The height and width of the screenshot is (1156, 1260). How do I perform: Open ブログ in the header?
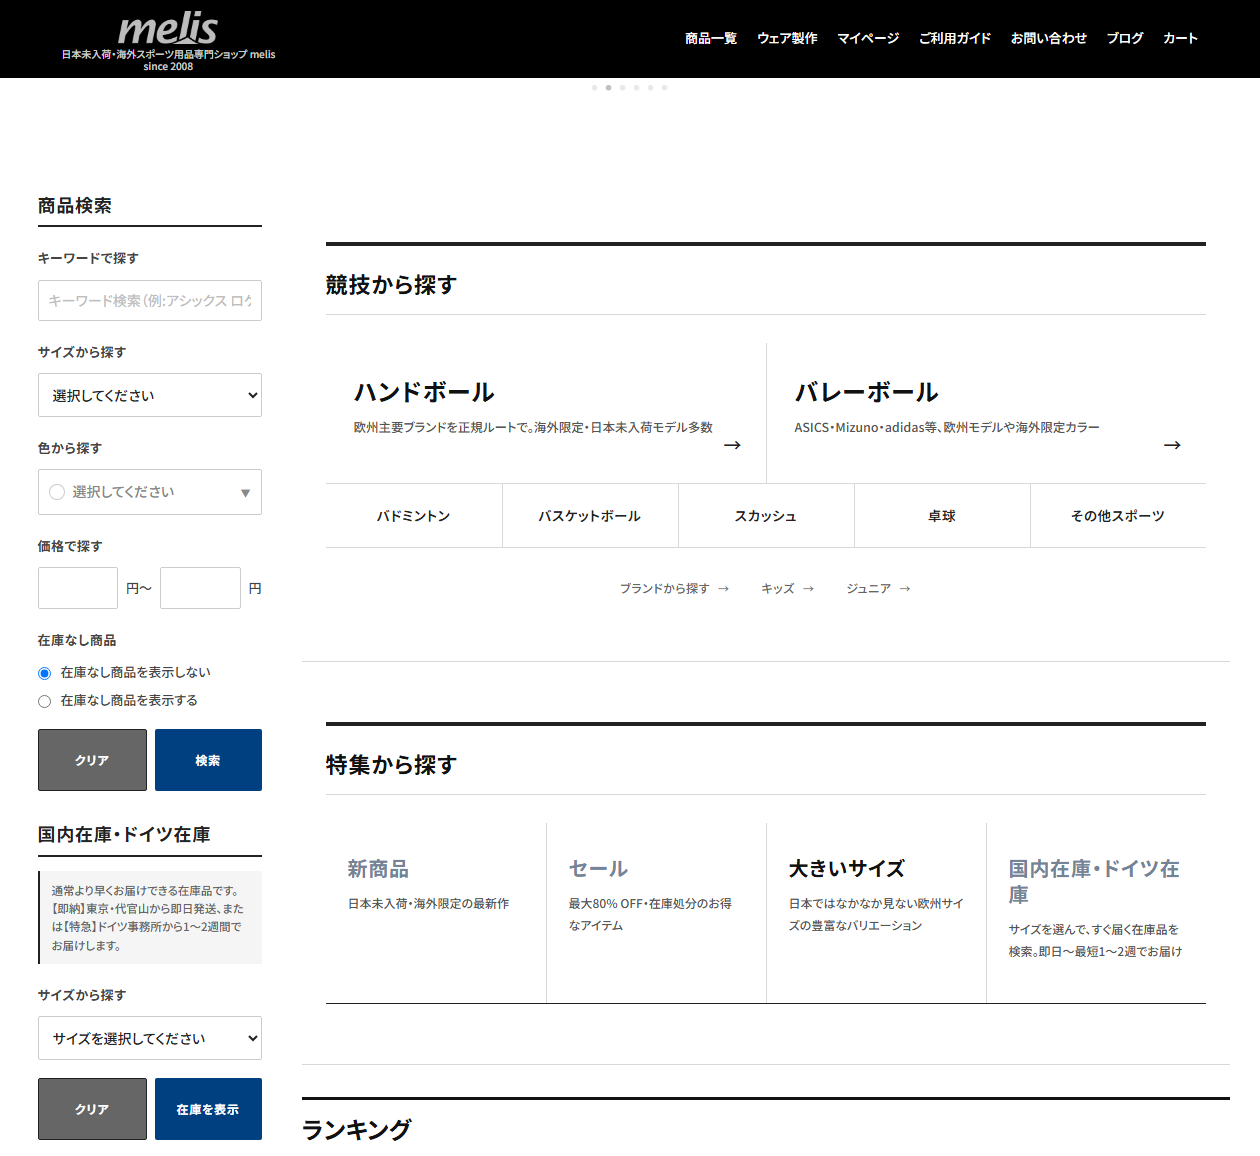click(1125, 38)
